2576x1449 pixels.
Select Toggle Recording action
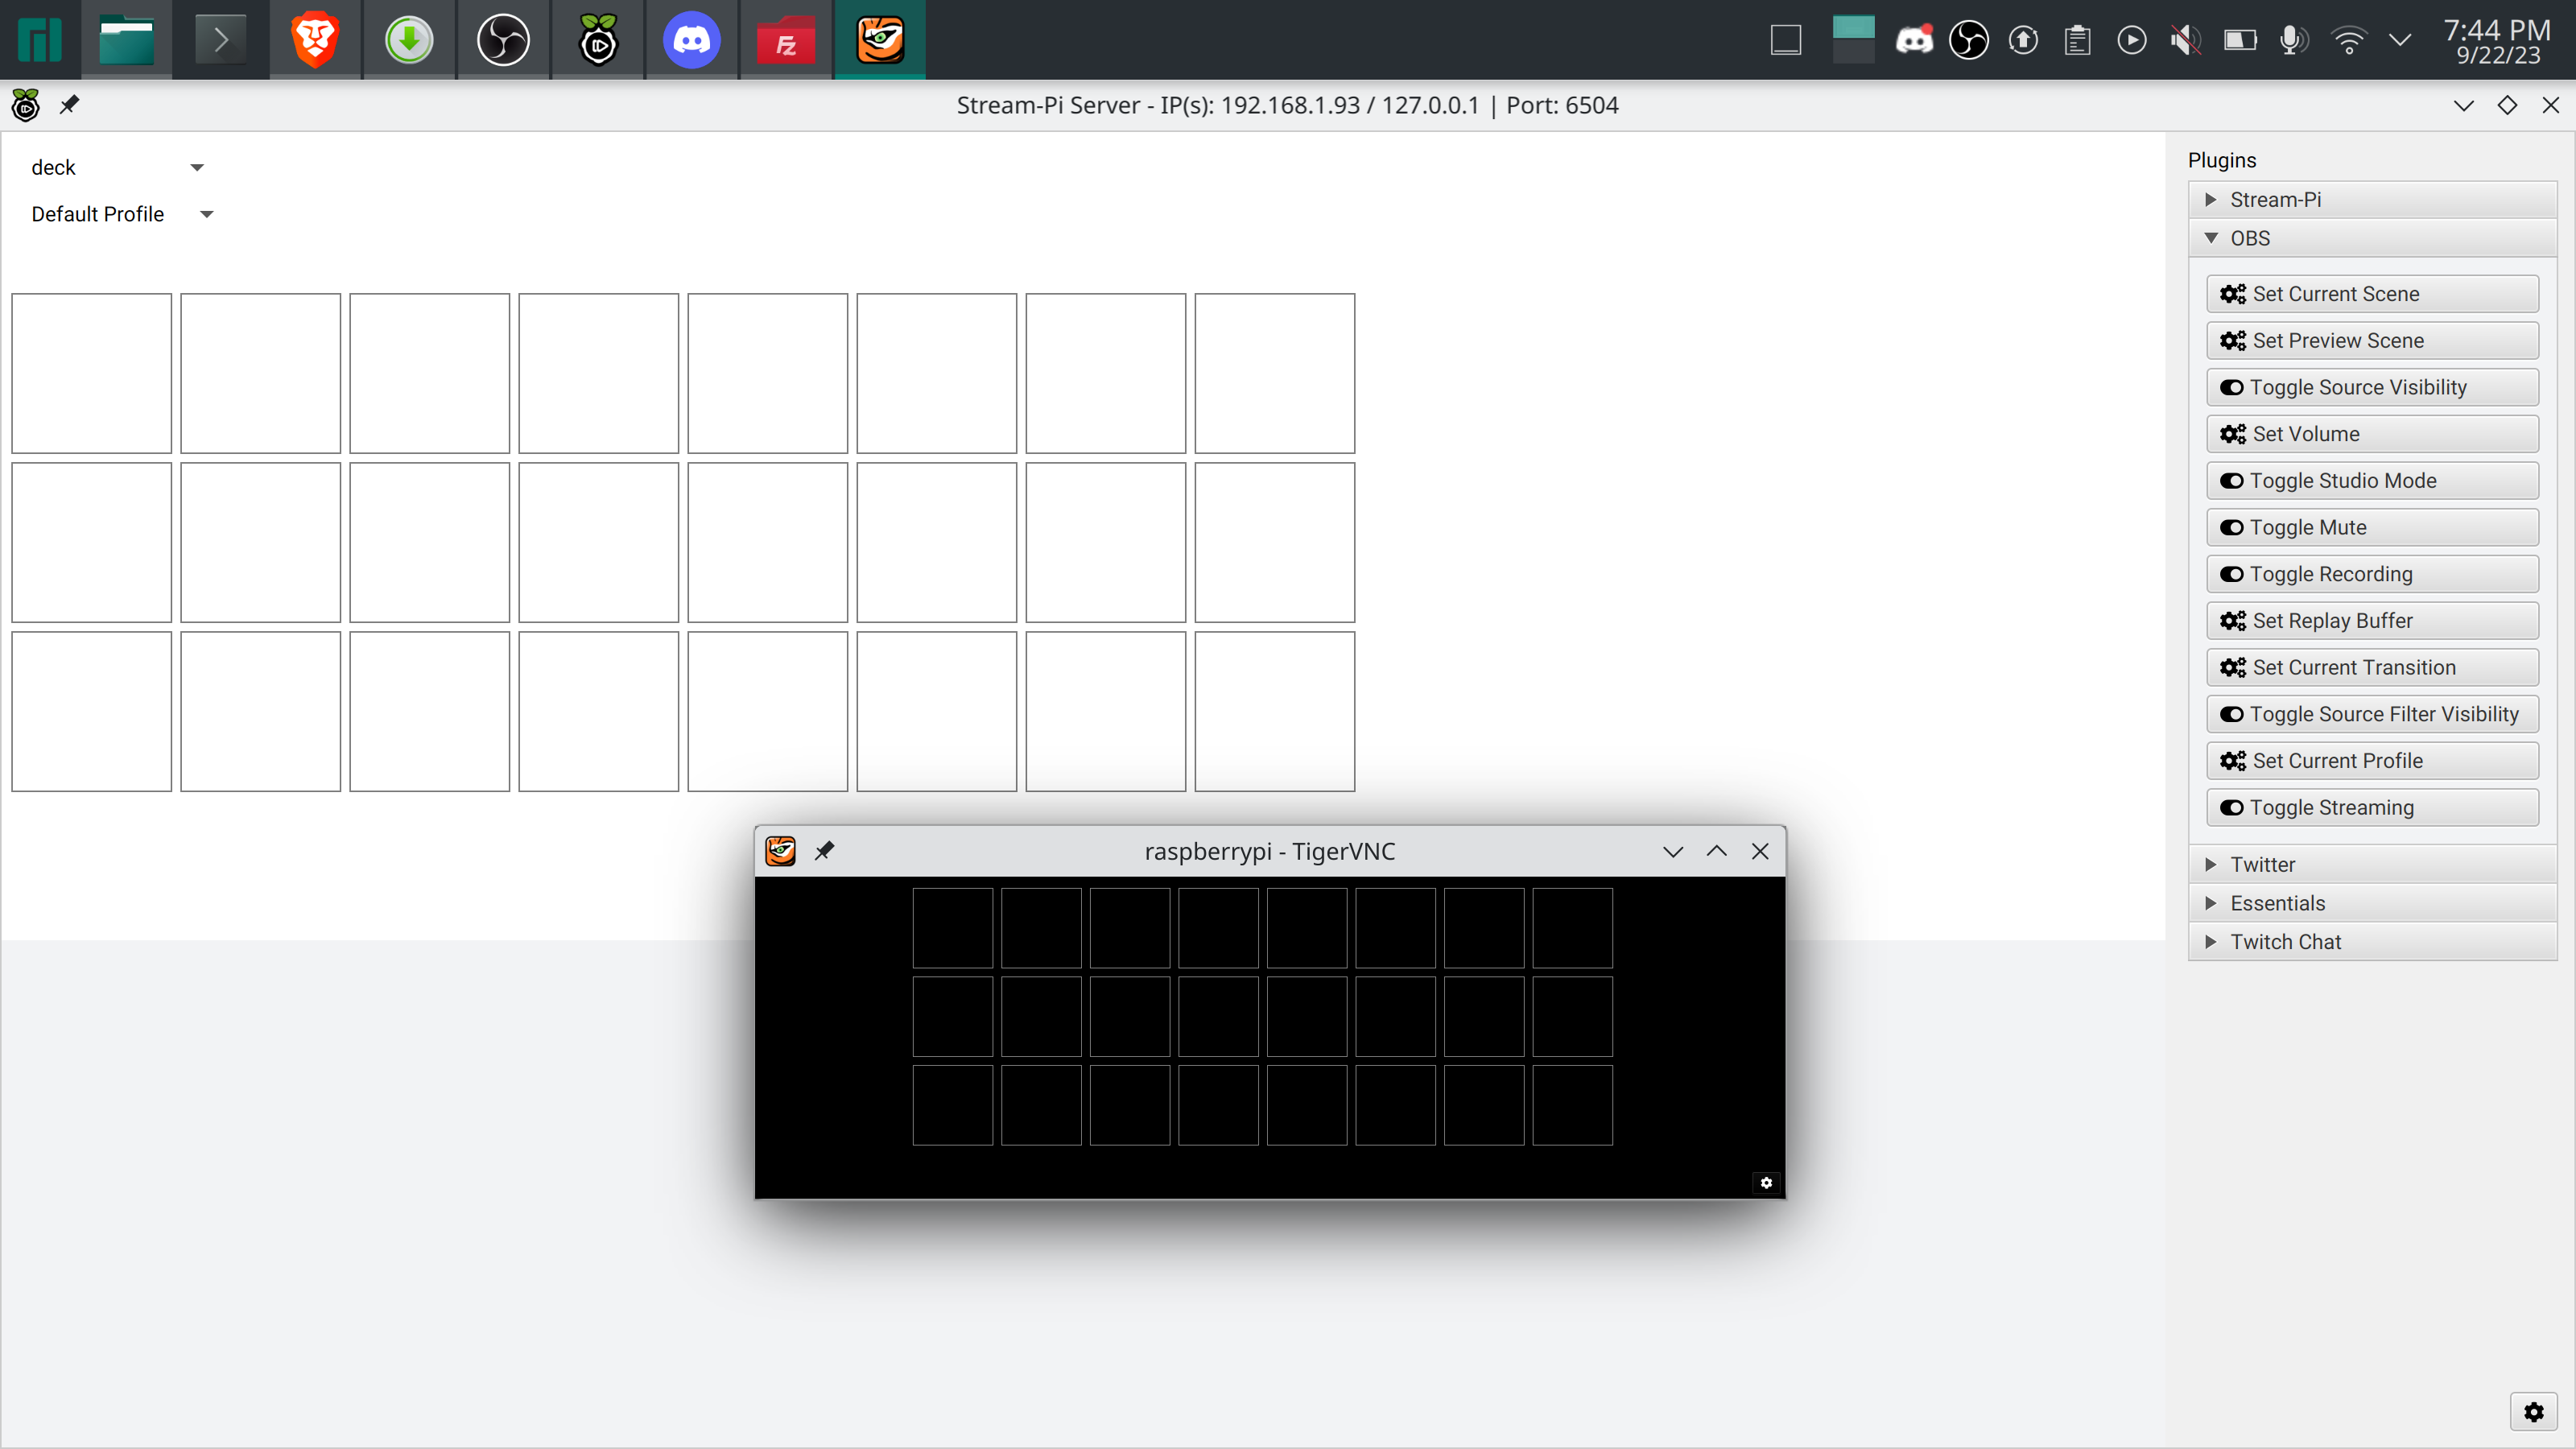[x=2372, y=574]
